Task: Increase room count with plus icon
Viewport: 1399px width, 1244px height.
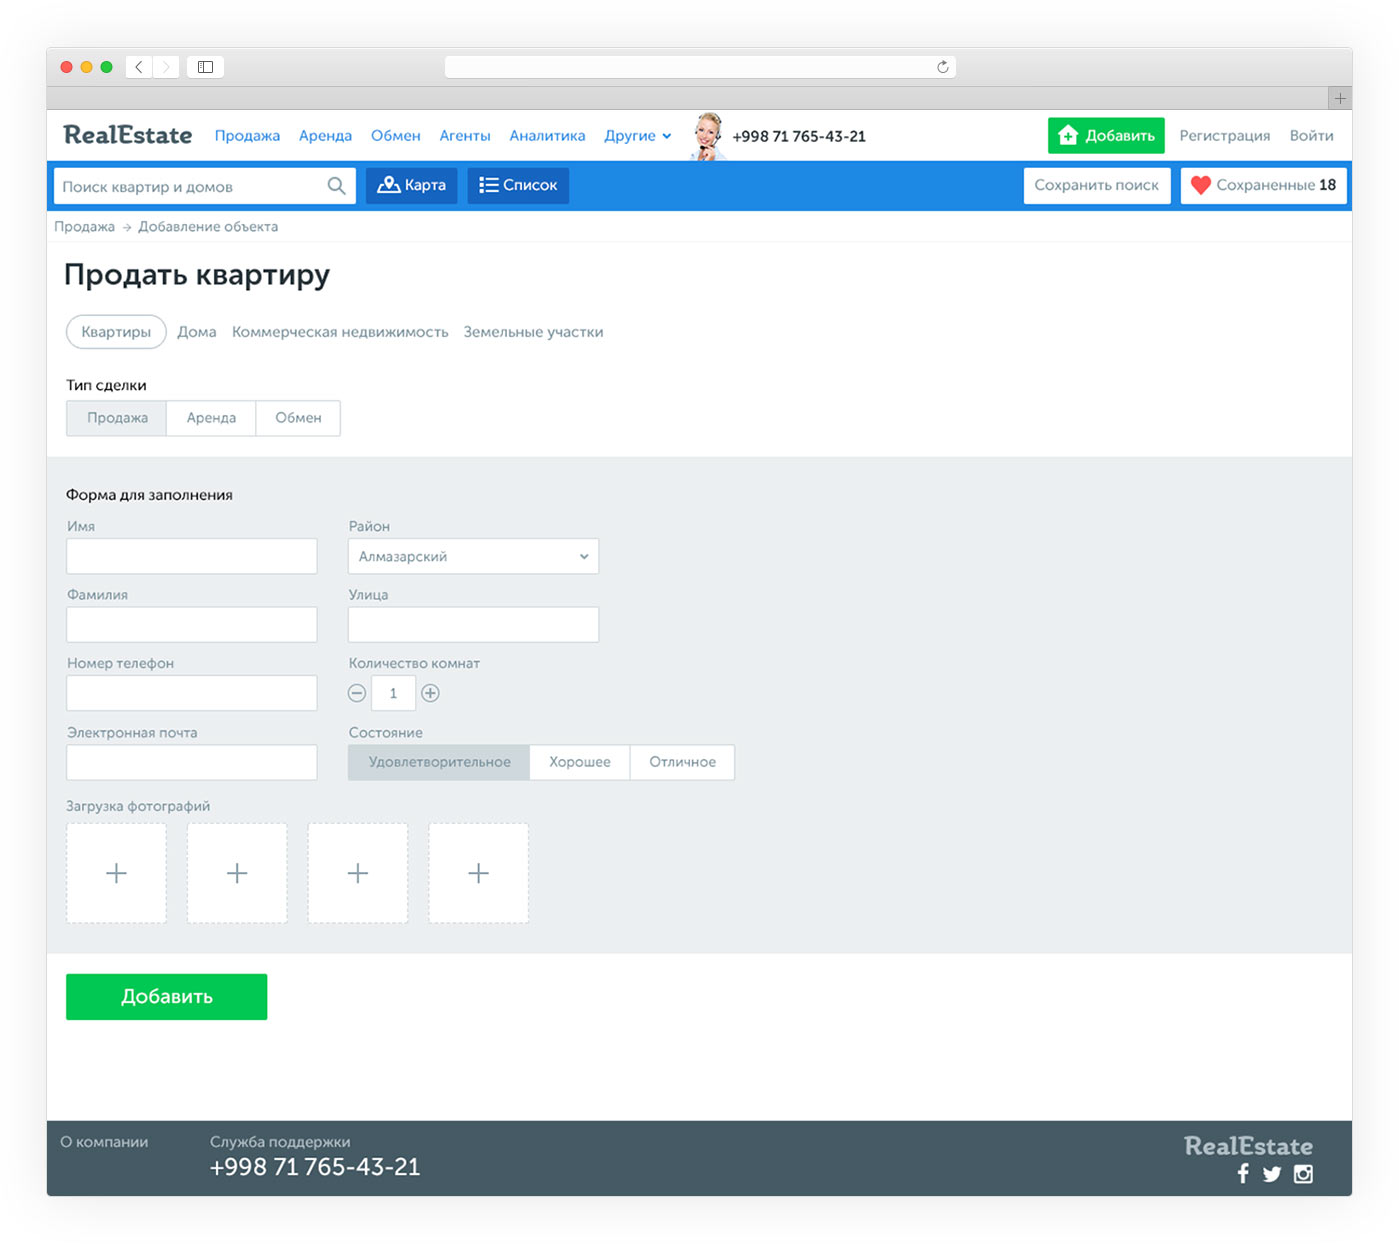Action: (x=430, y=693)
